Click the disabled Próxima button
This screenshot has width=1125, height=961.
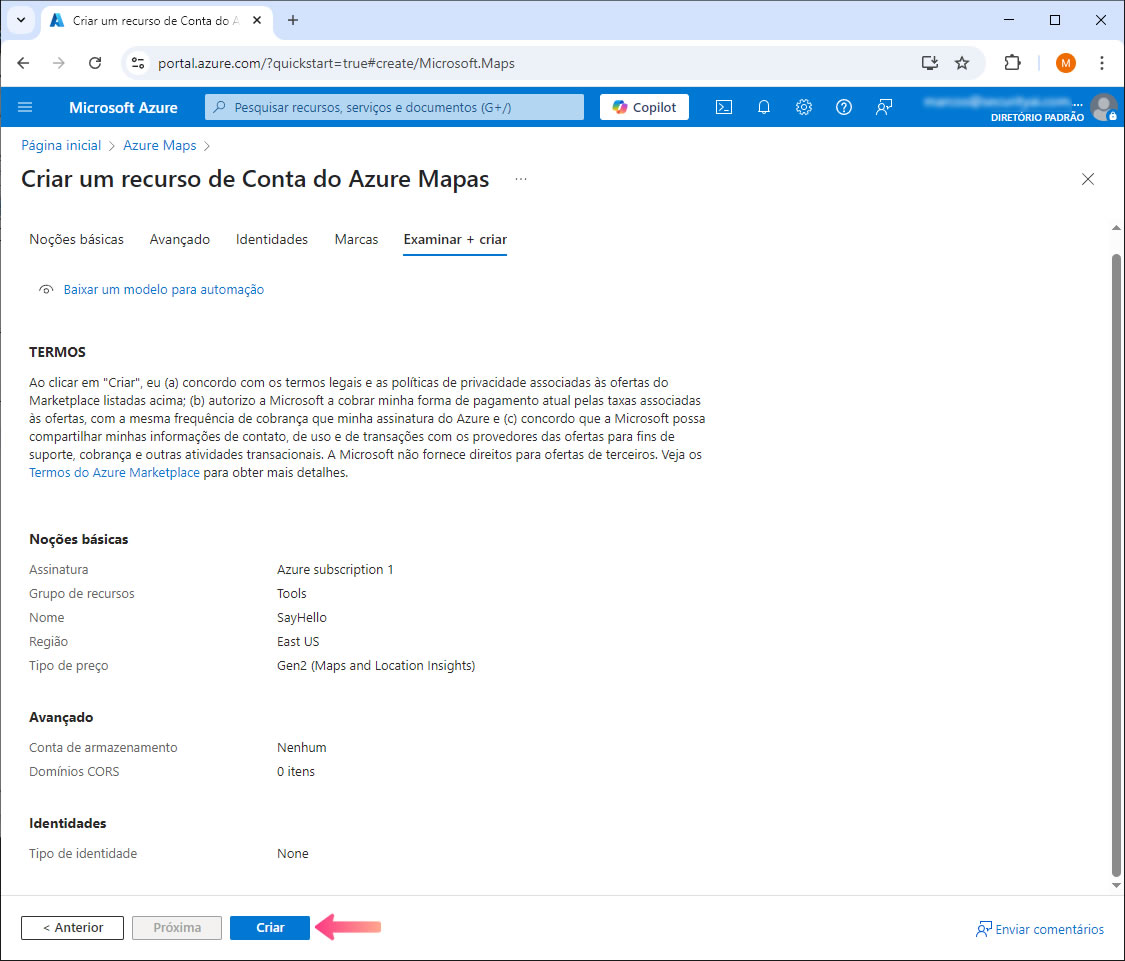[x=176, y=927]
